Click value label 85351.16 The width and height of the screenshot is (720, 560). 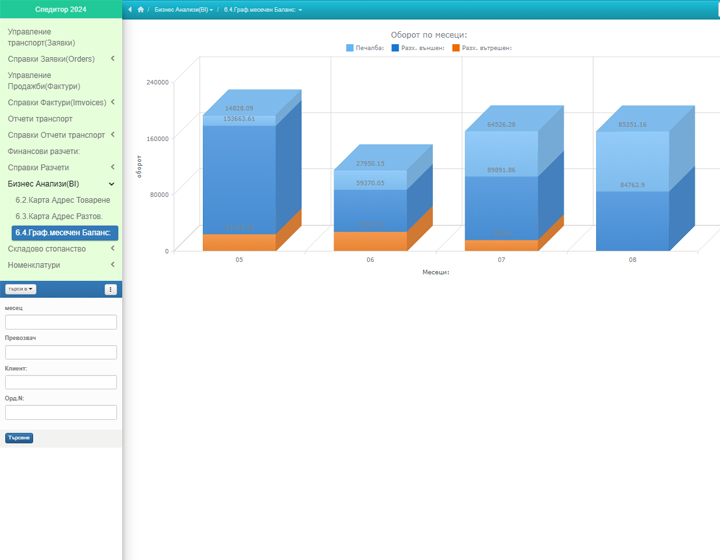[x=632, y=124]
